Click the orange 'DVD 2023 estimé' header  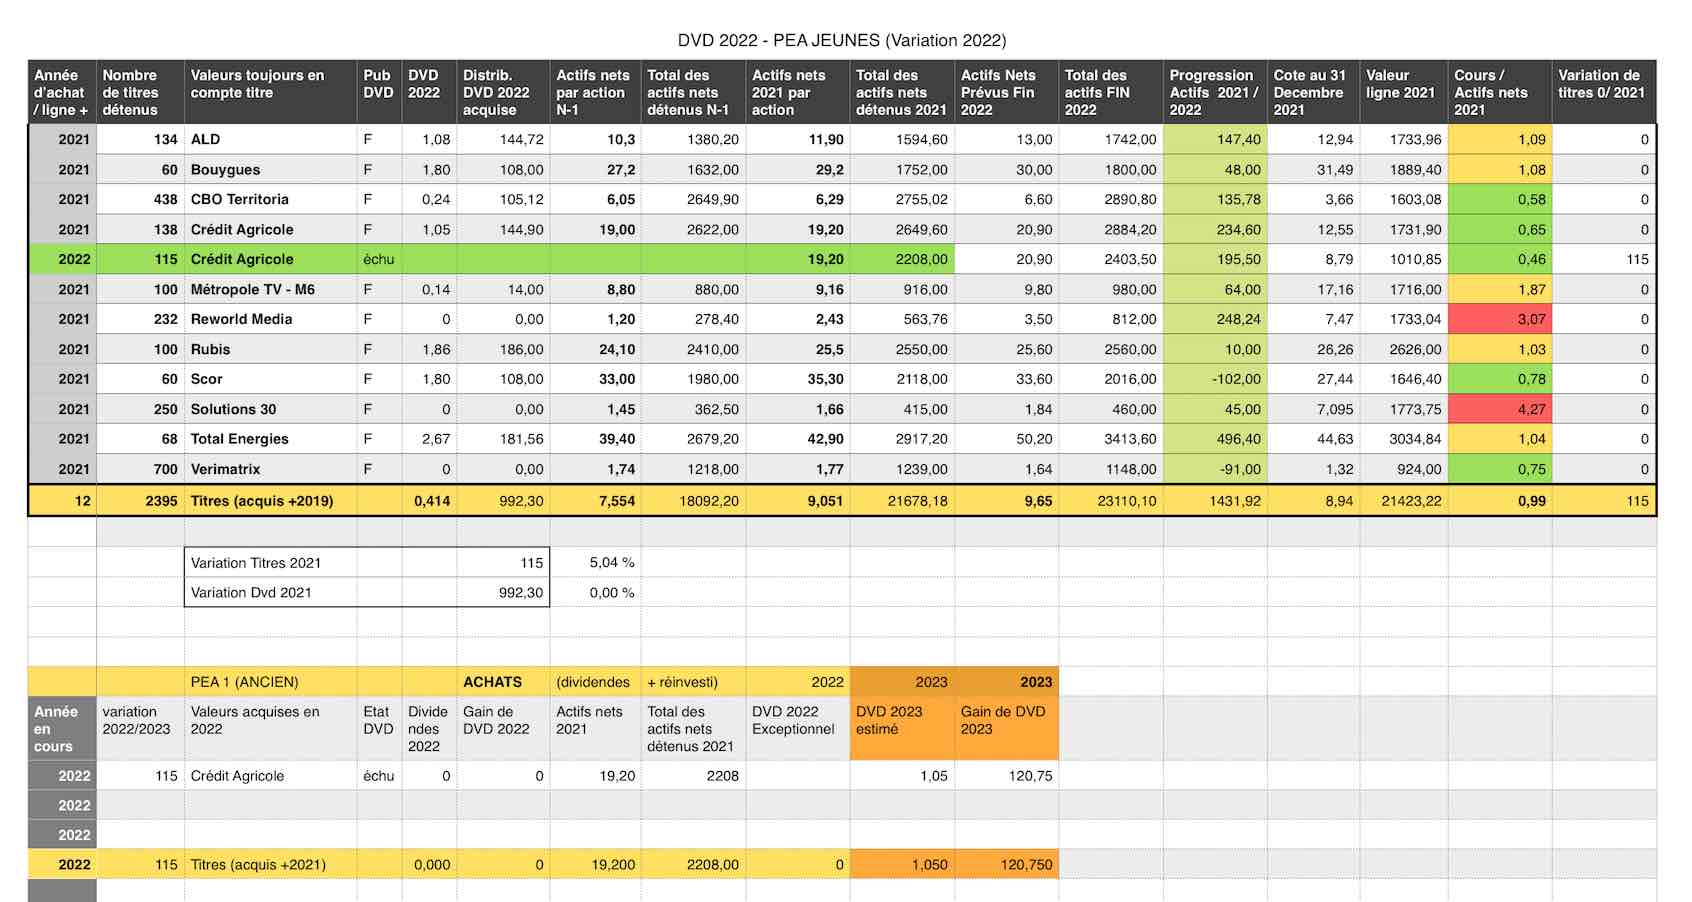[902, 729]
